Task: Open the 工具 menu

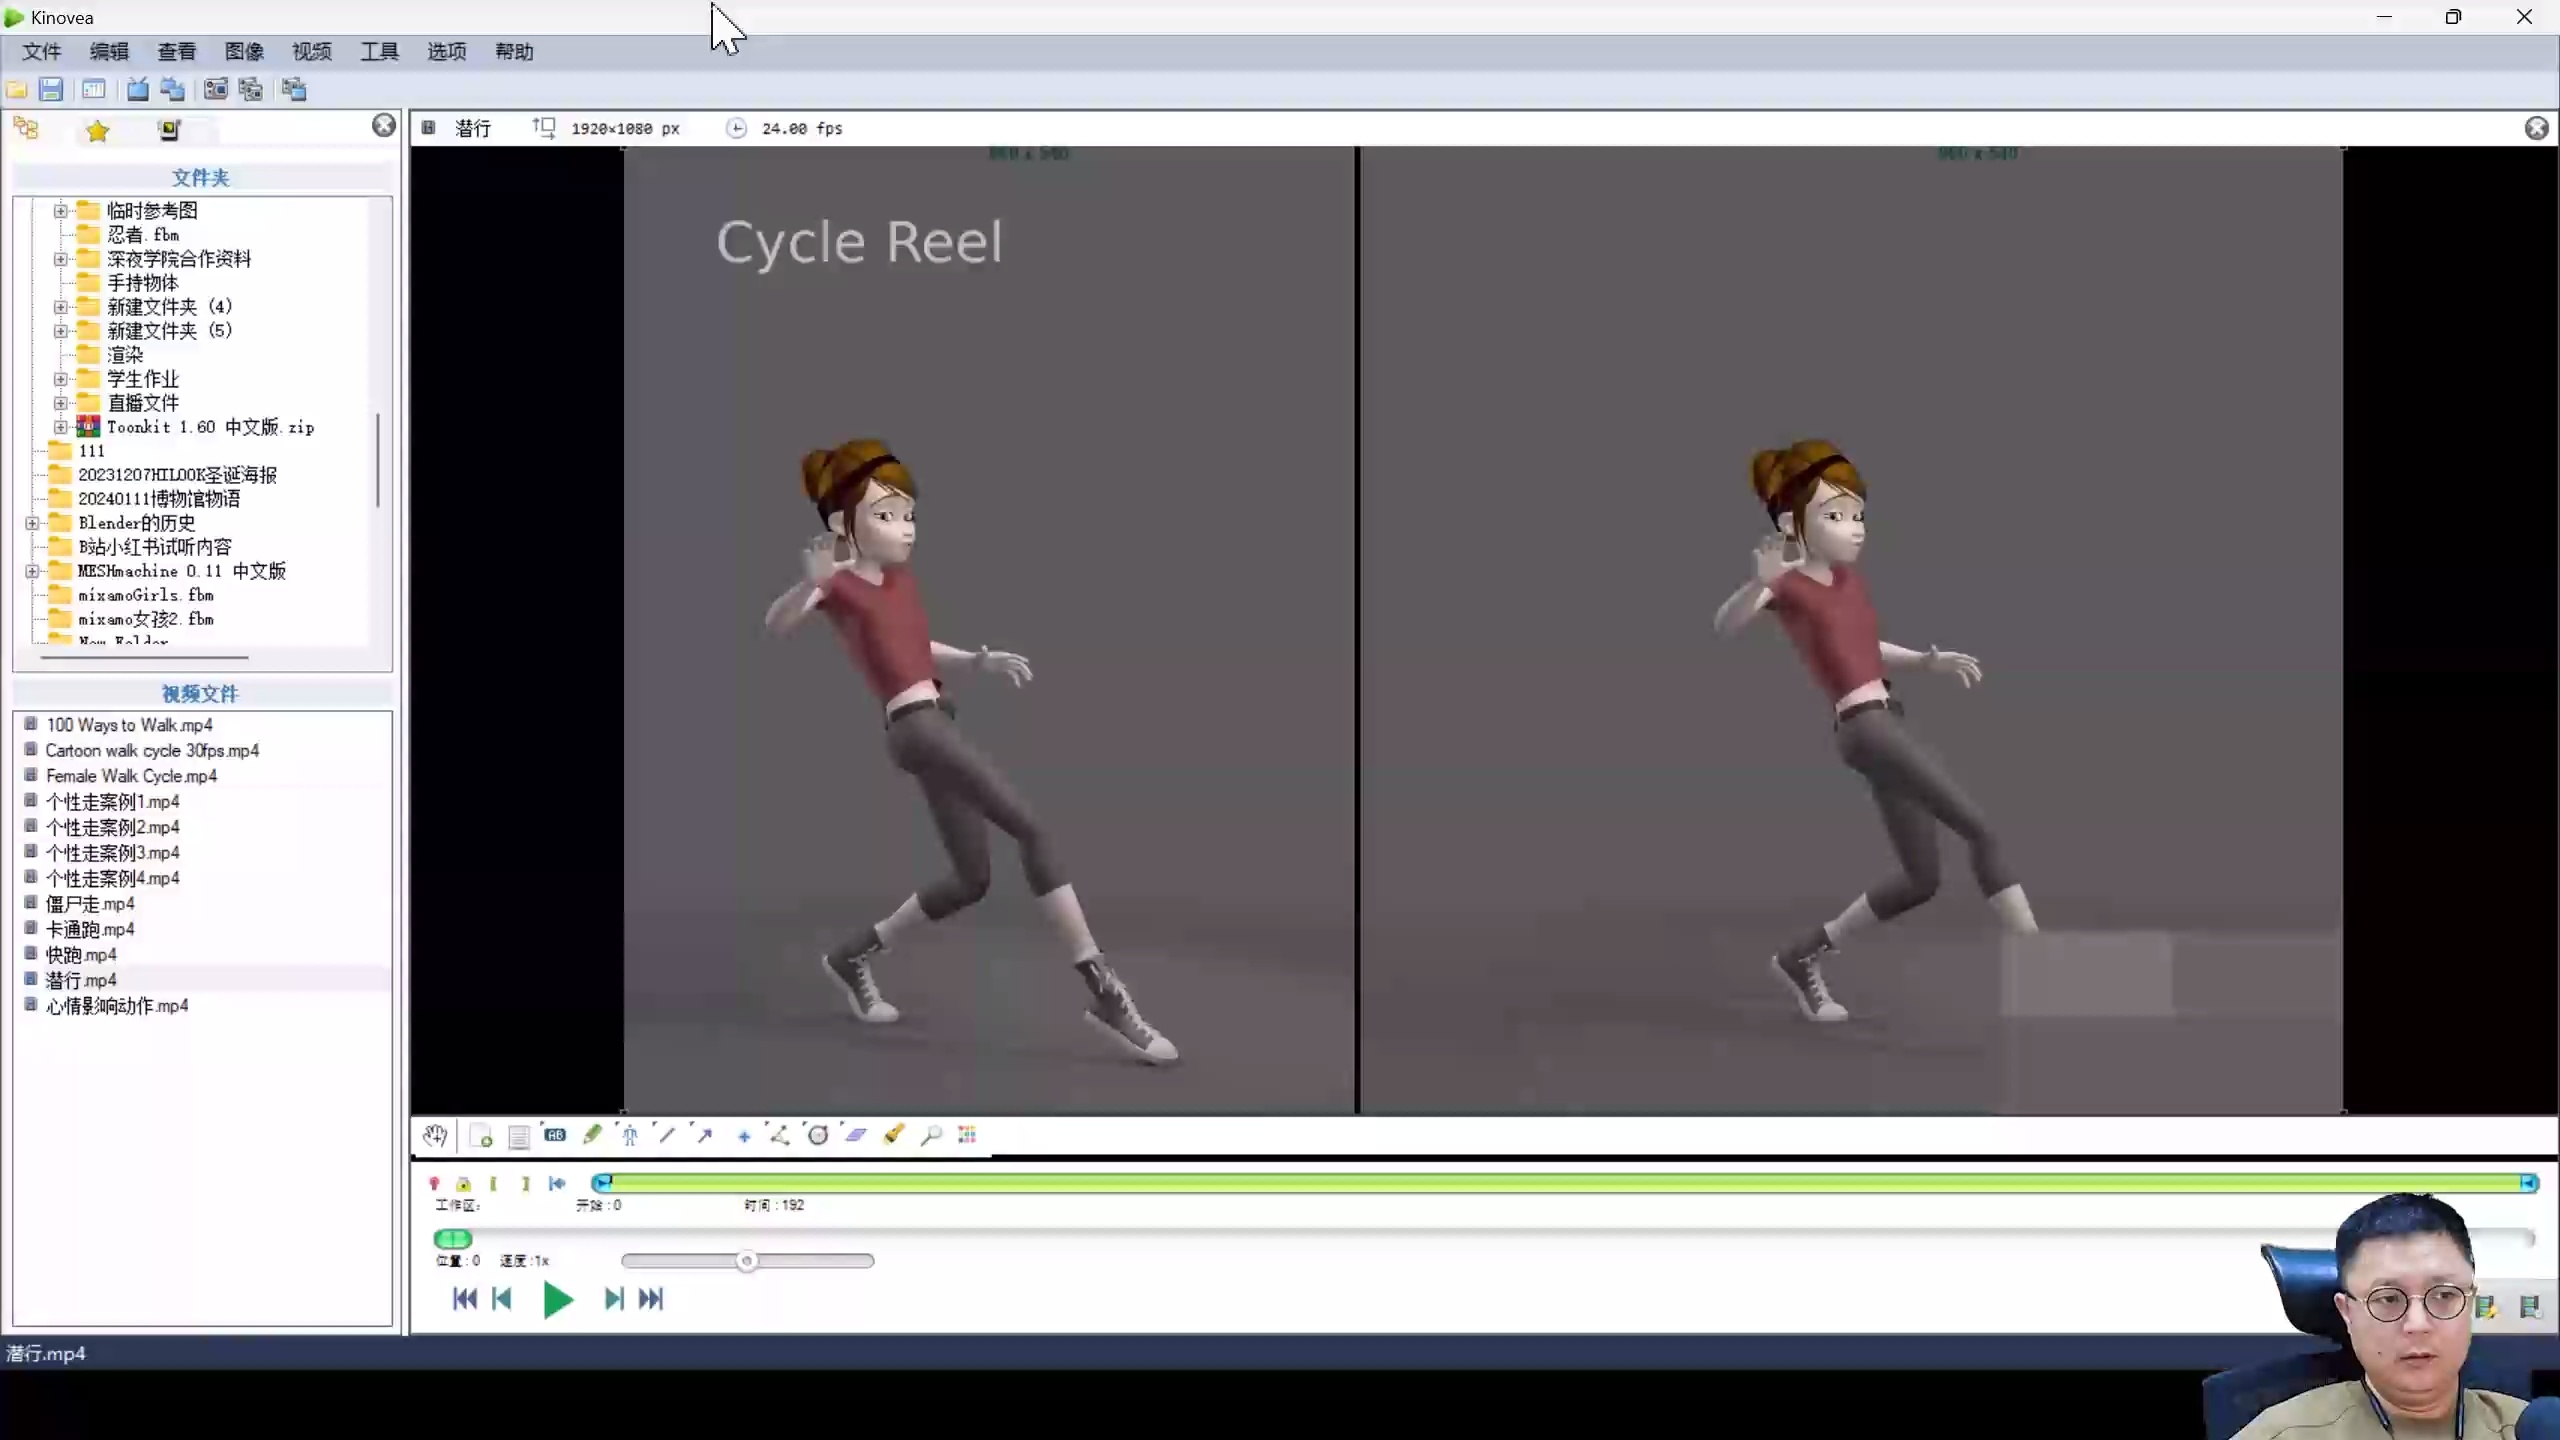Action: [379, 52]
